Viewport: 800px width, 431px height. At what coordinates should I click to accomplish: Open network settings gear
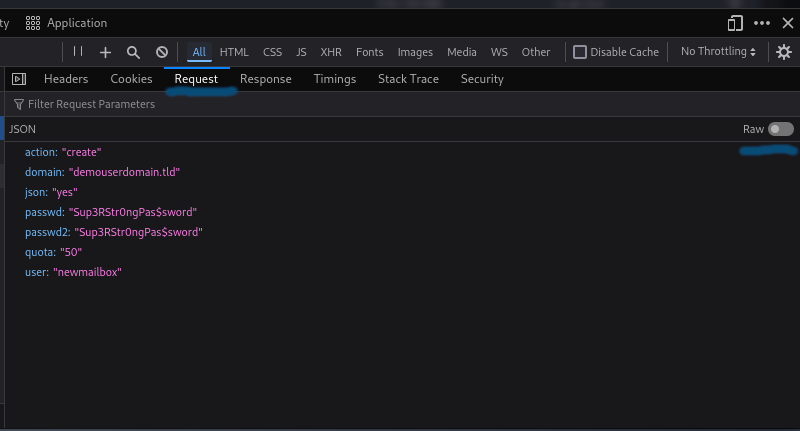[x=784, y=52]
